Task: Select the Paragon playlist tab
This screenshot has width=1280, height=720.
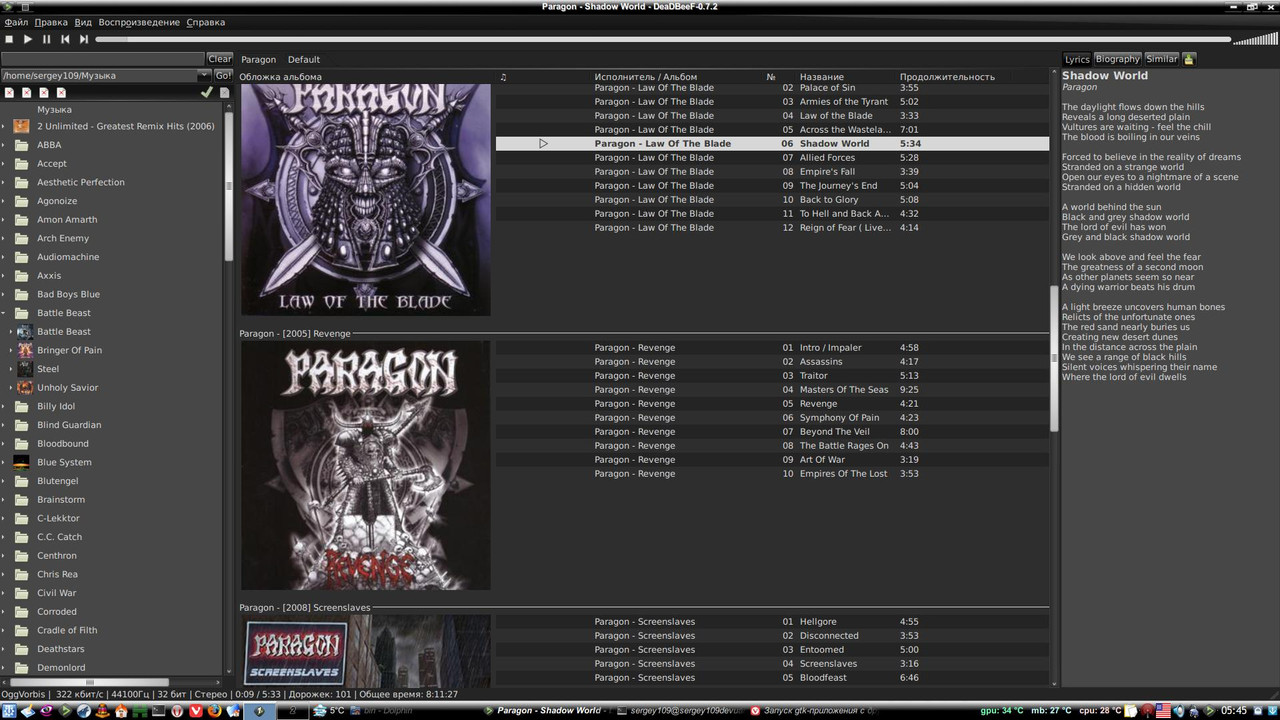Action: point(258,59)
